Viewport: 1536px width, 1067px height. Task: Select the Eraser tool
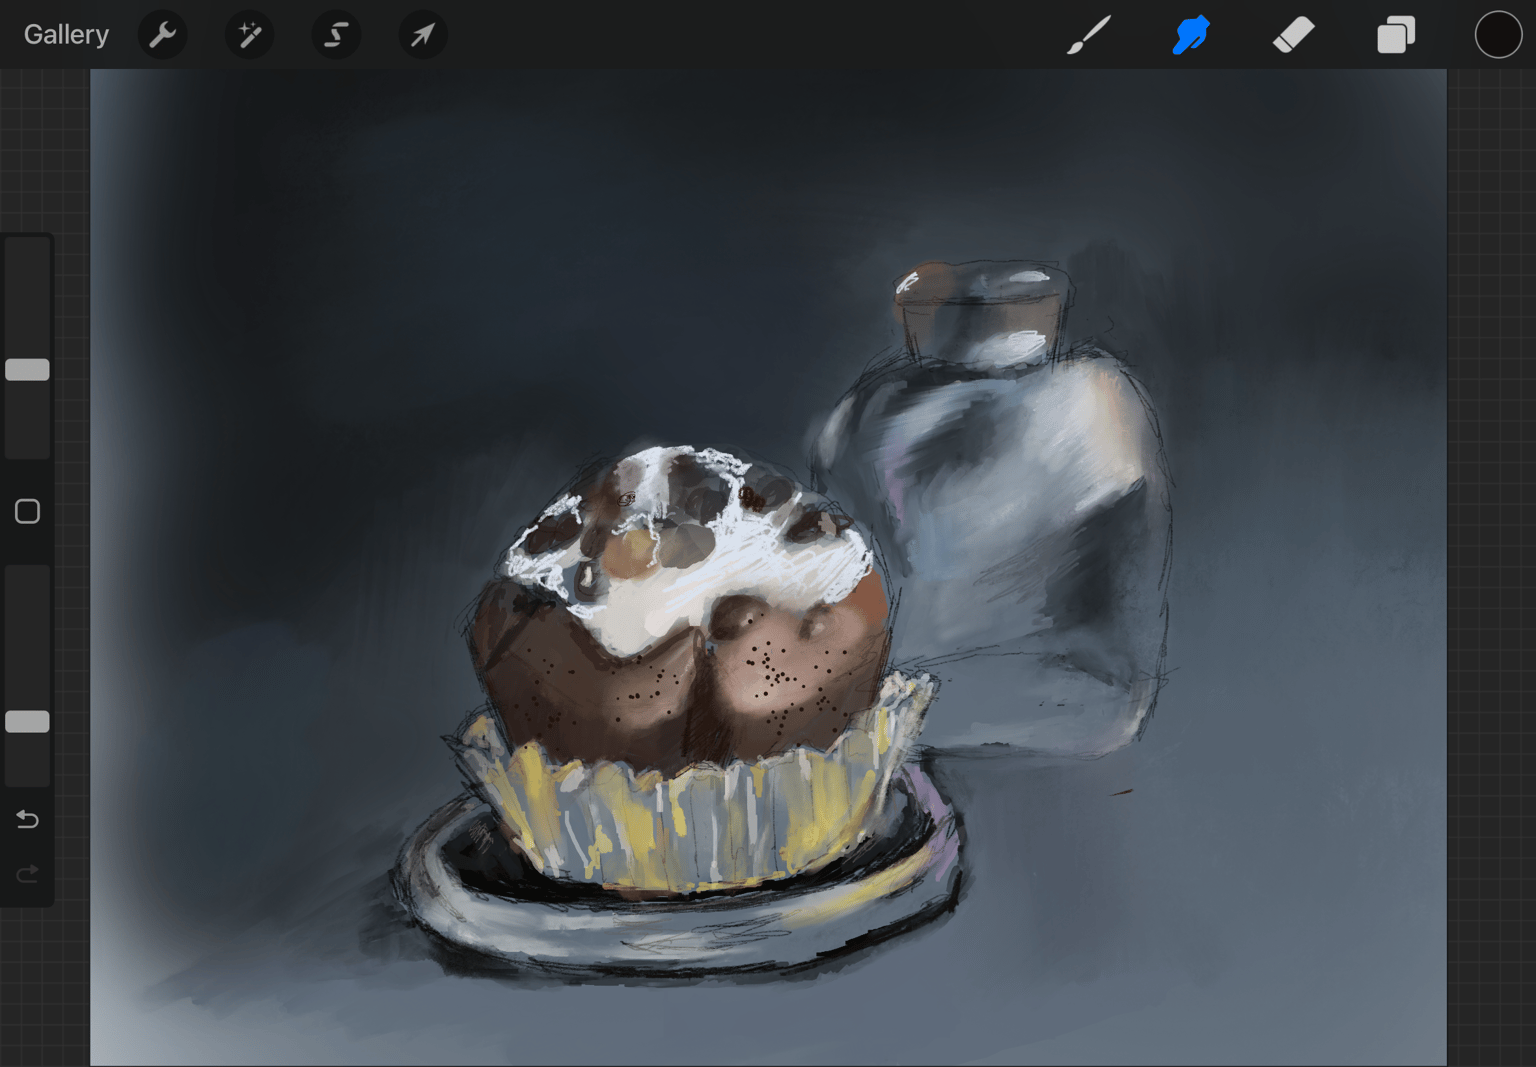coord(1293,35)
